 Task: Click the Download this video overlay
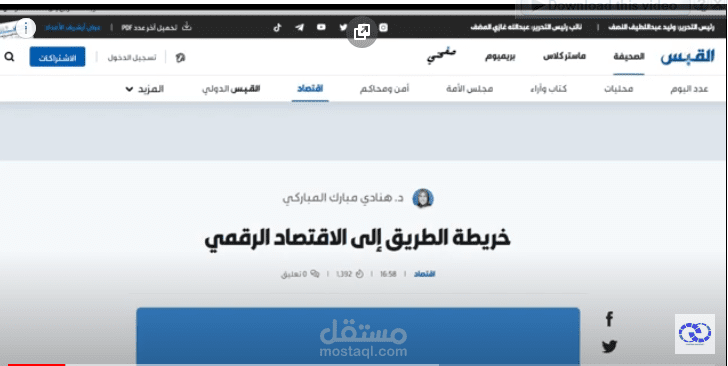coord(604,7)
